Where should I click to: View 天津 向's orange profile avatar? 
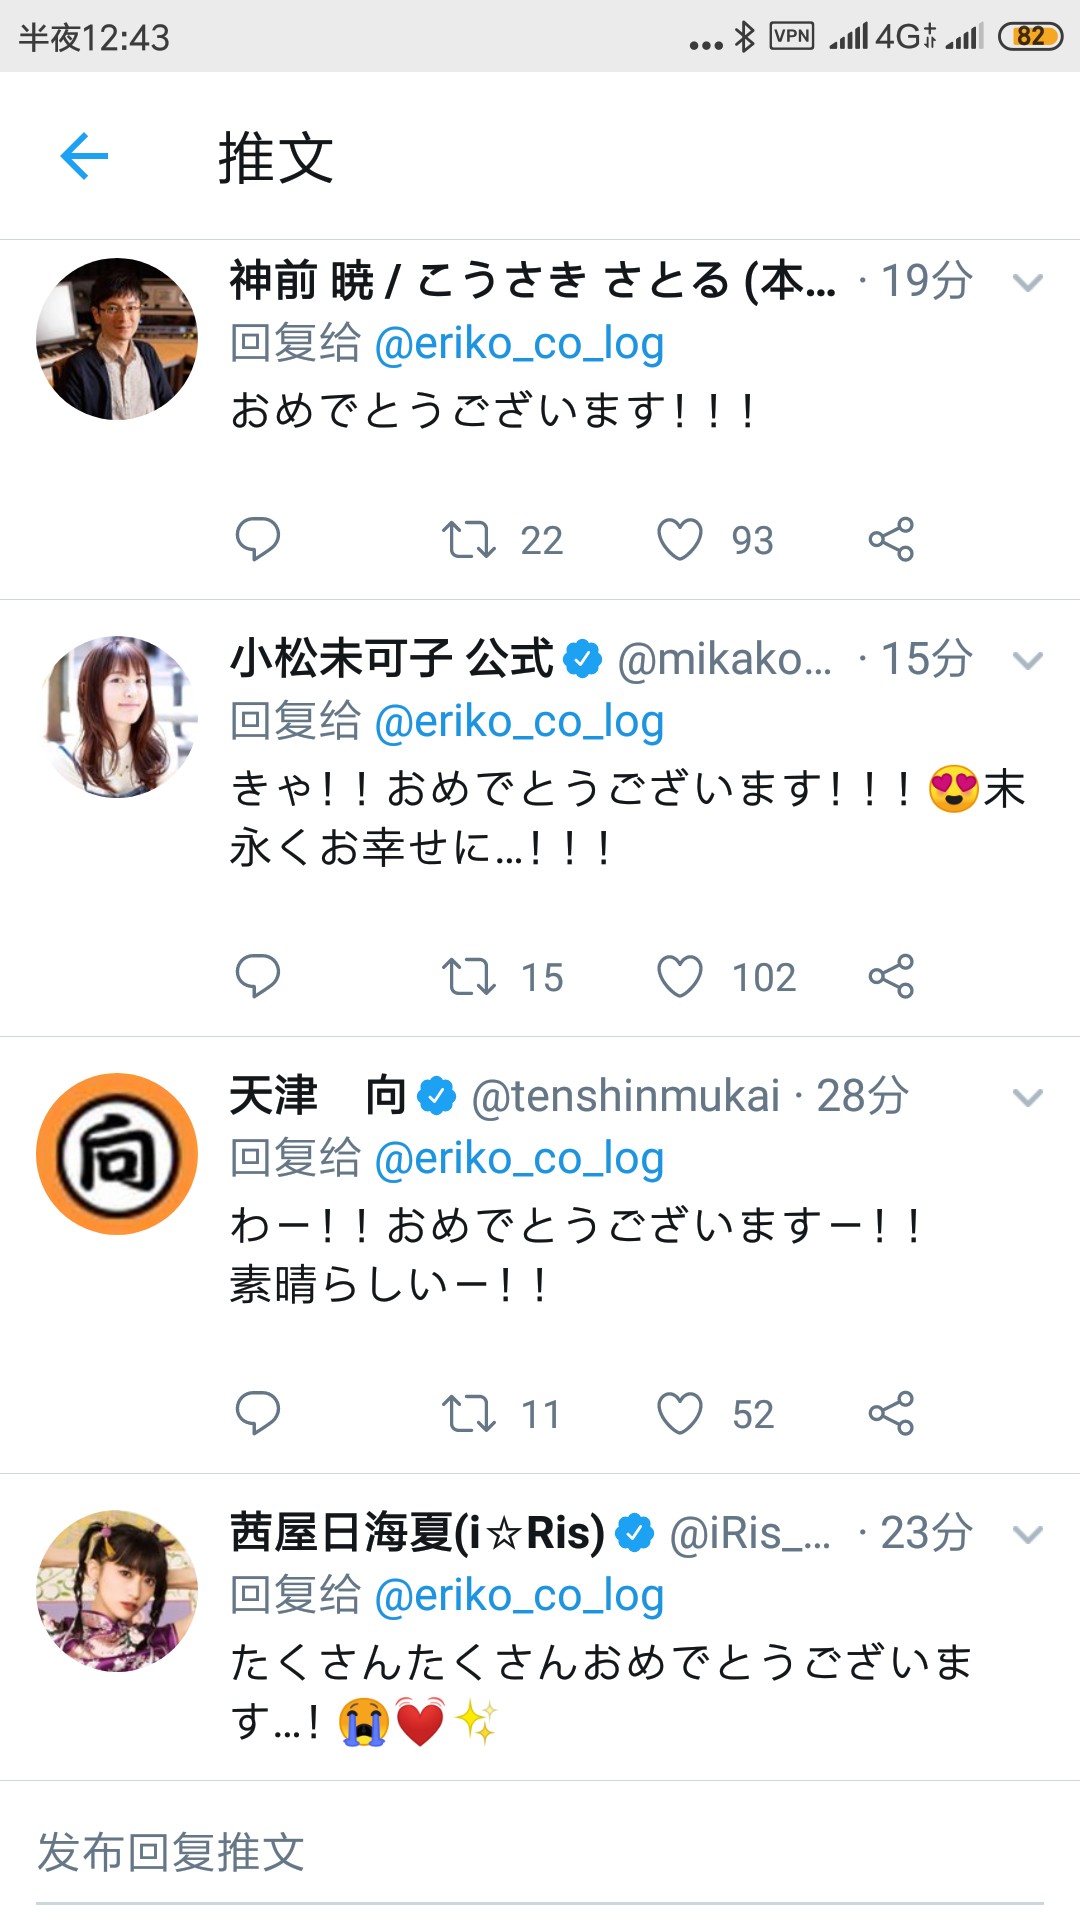(117, 1154)
